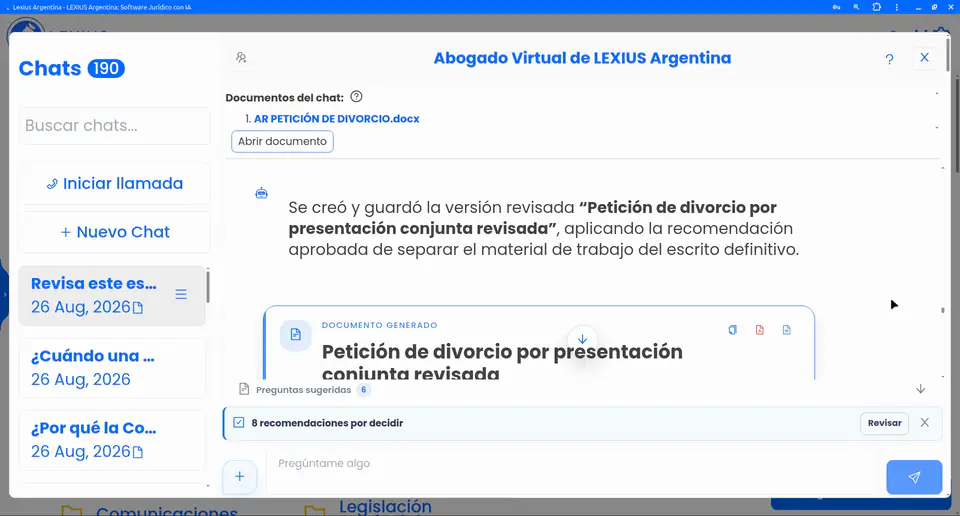Click the plus attach button beside the message box
The height and width of the screenshot is (516, 960).
(x=239, y=476)
